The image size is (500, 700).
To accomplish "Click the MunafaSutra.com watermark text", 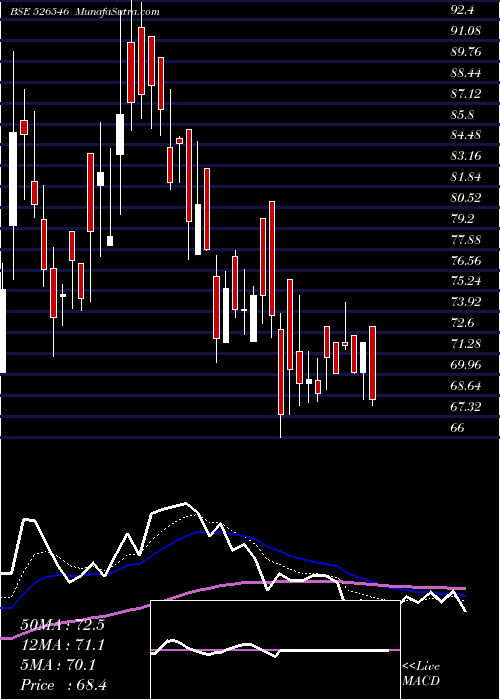I will pyautogui.click(x=118, y=12).
